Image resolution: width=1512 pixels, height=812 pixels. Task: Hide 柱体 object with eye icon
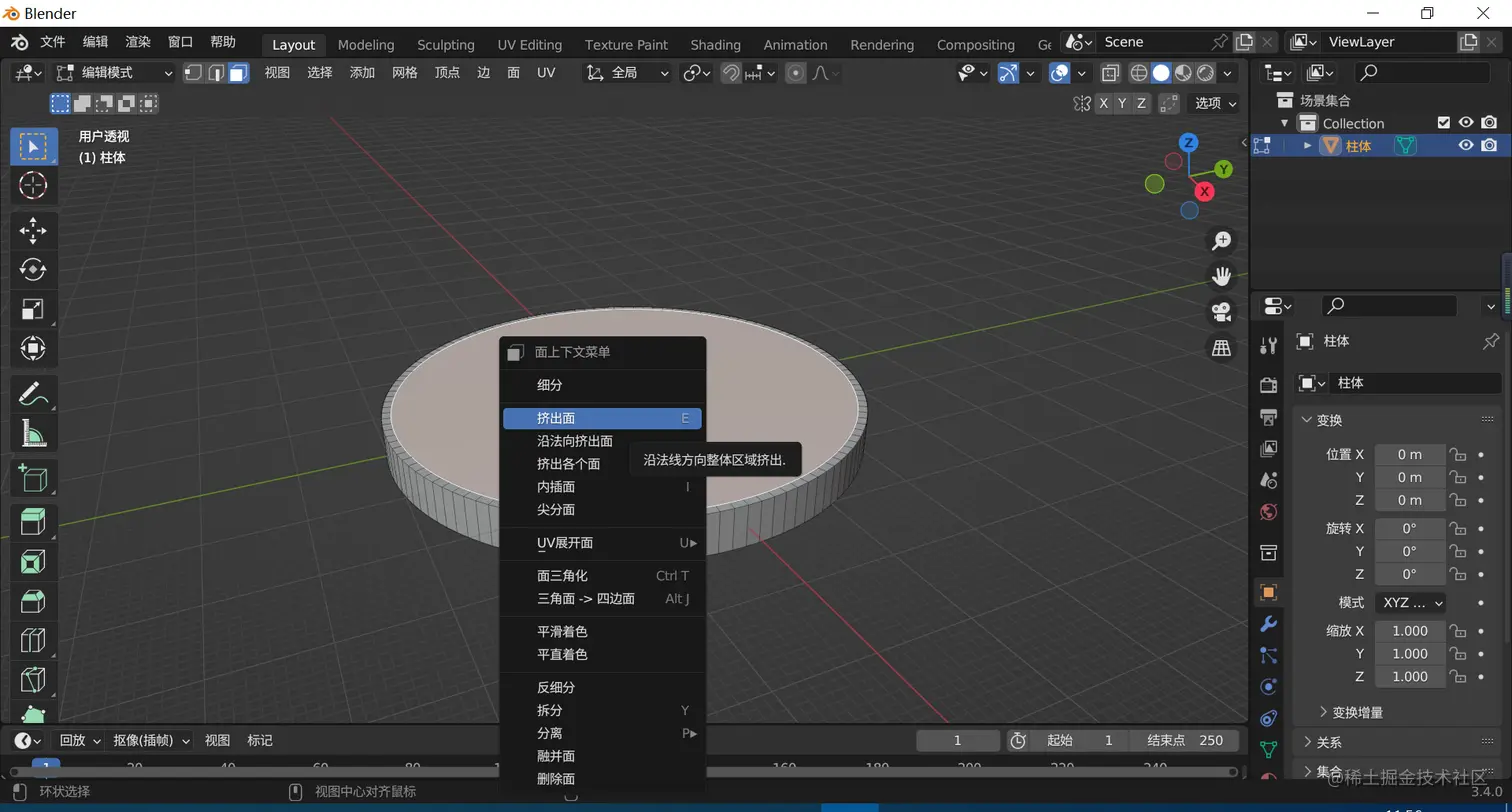click(x=1466, y=146)
